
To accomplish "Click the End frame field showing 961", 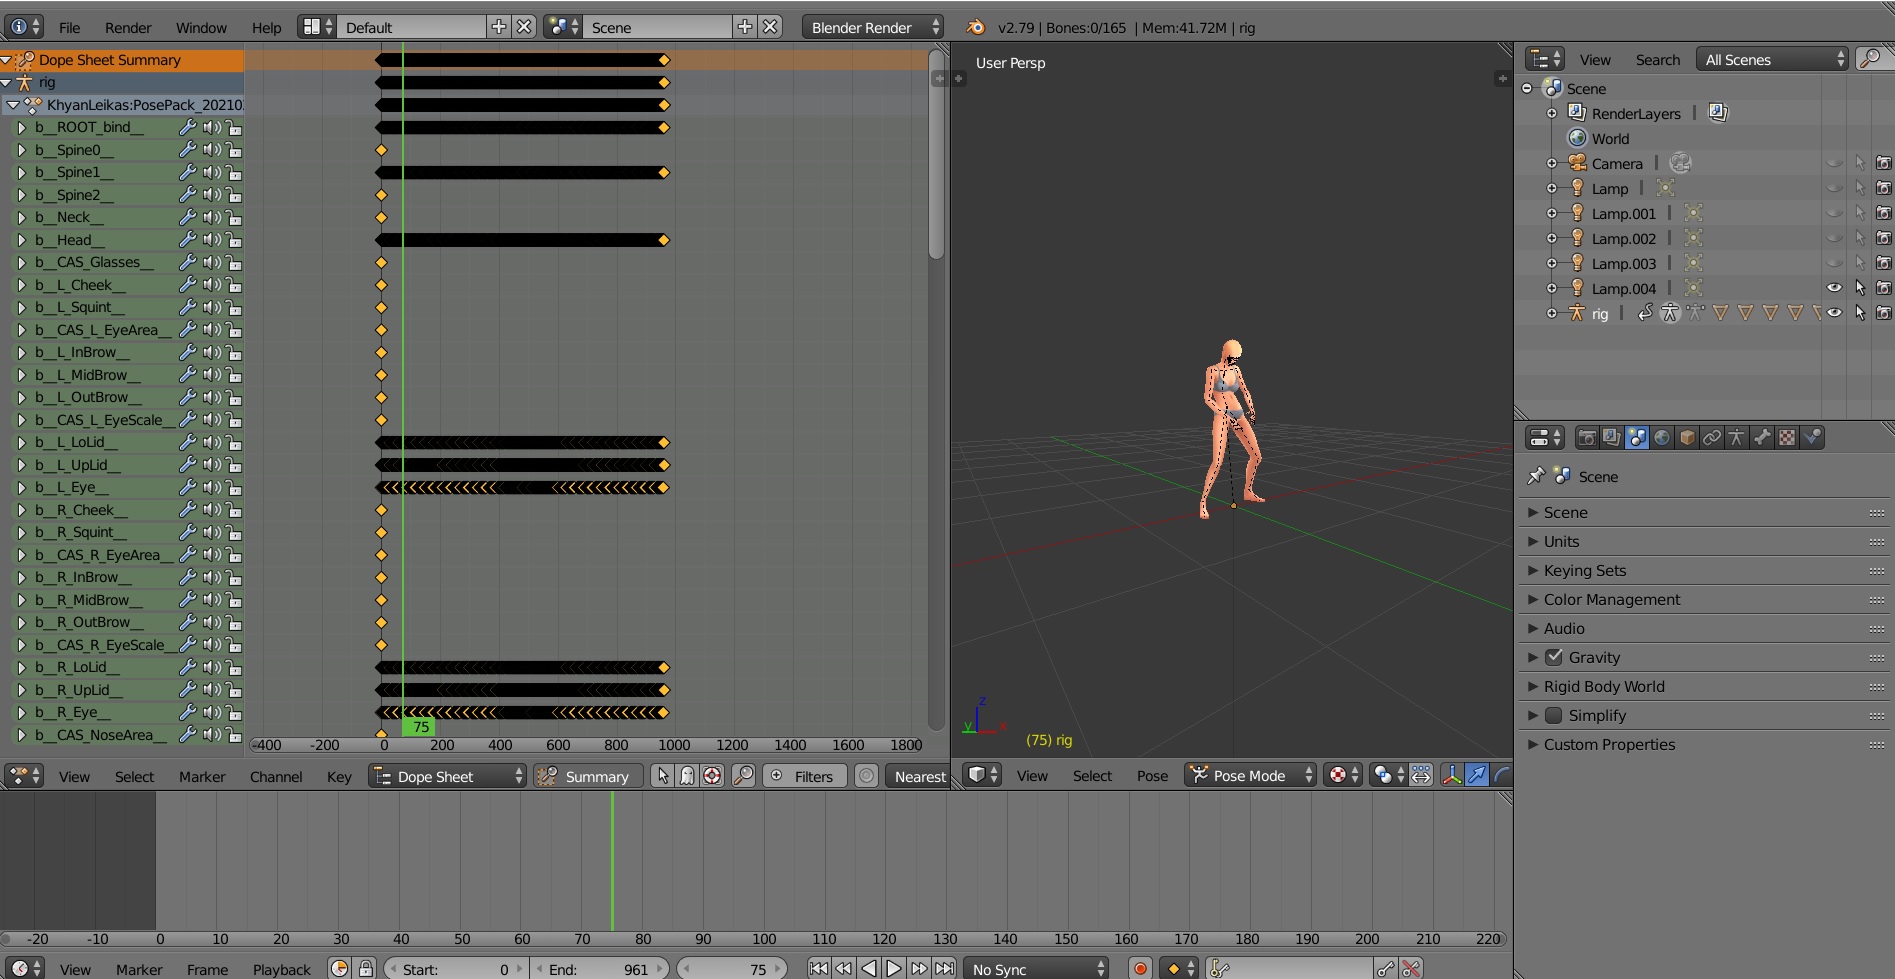I will pyautogui.click(x=598, y=968).
